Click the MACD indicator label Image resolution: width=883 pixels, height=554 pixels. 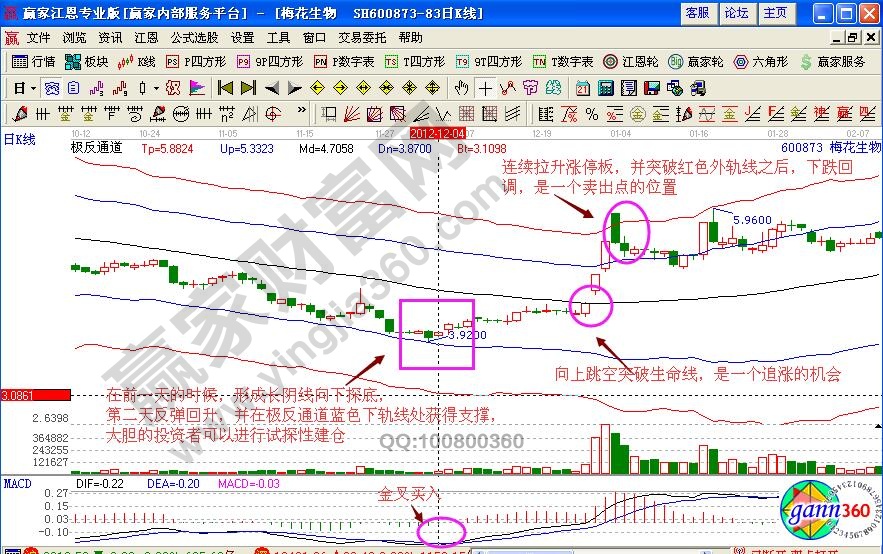pos(17,484)
